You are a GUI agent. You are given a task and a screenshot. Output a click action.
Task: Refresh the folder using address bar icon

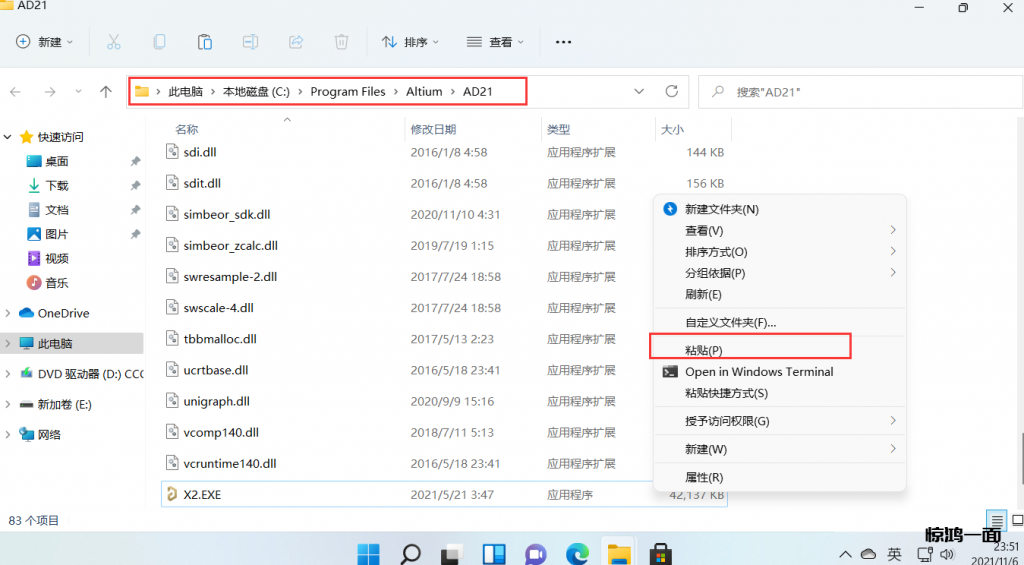(x=671, y=91)
